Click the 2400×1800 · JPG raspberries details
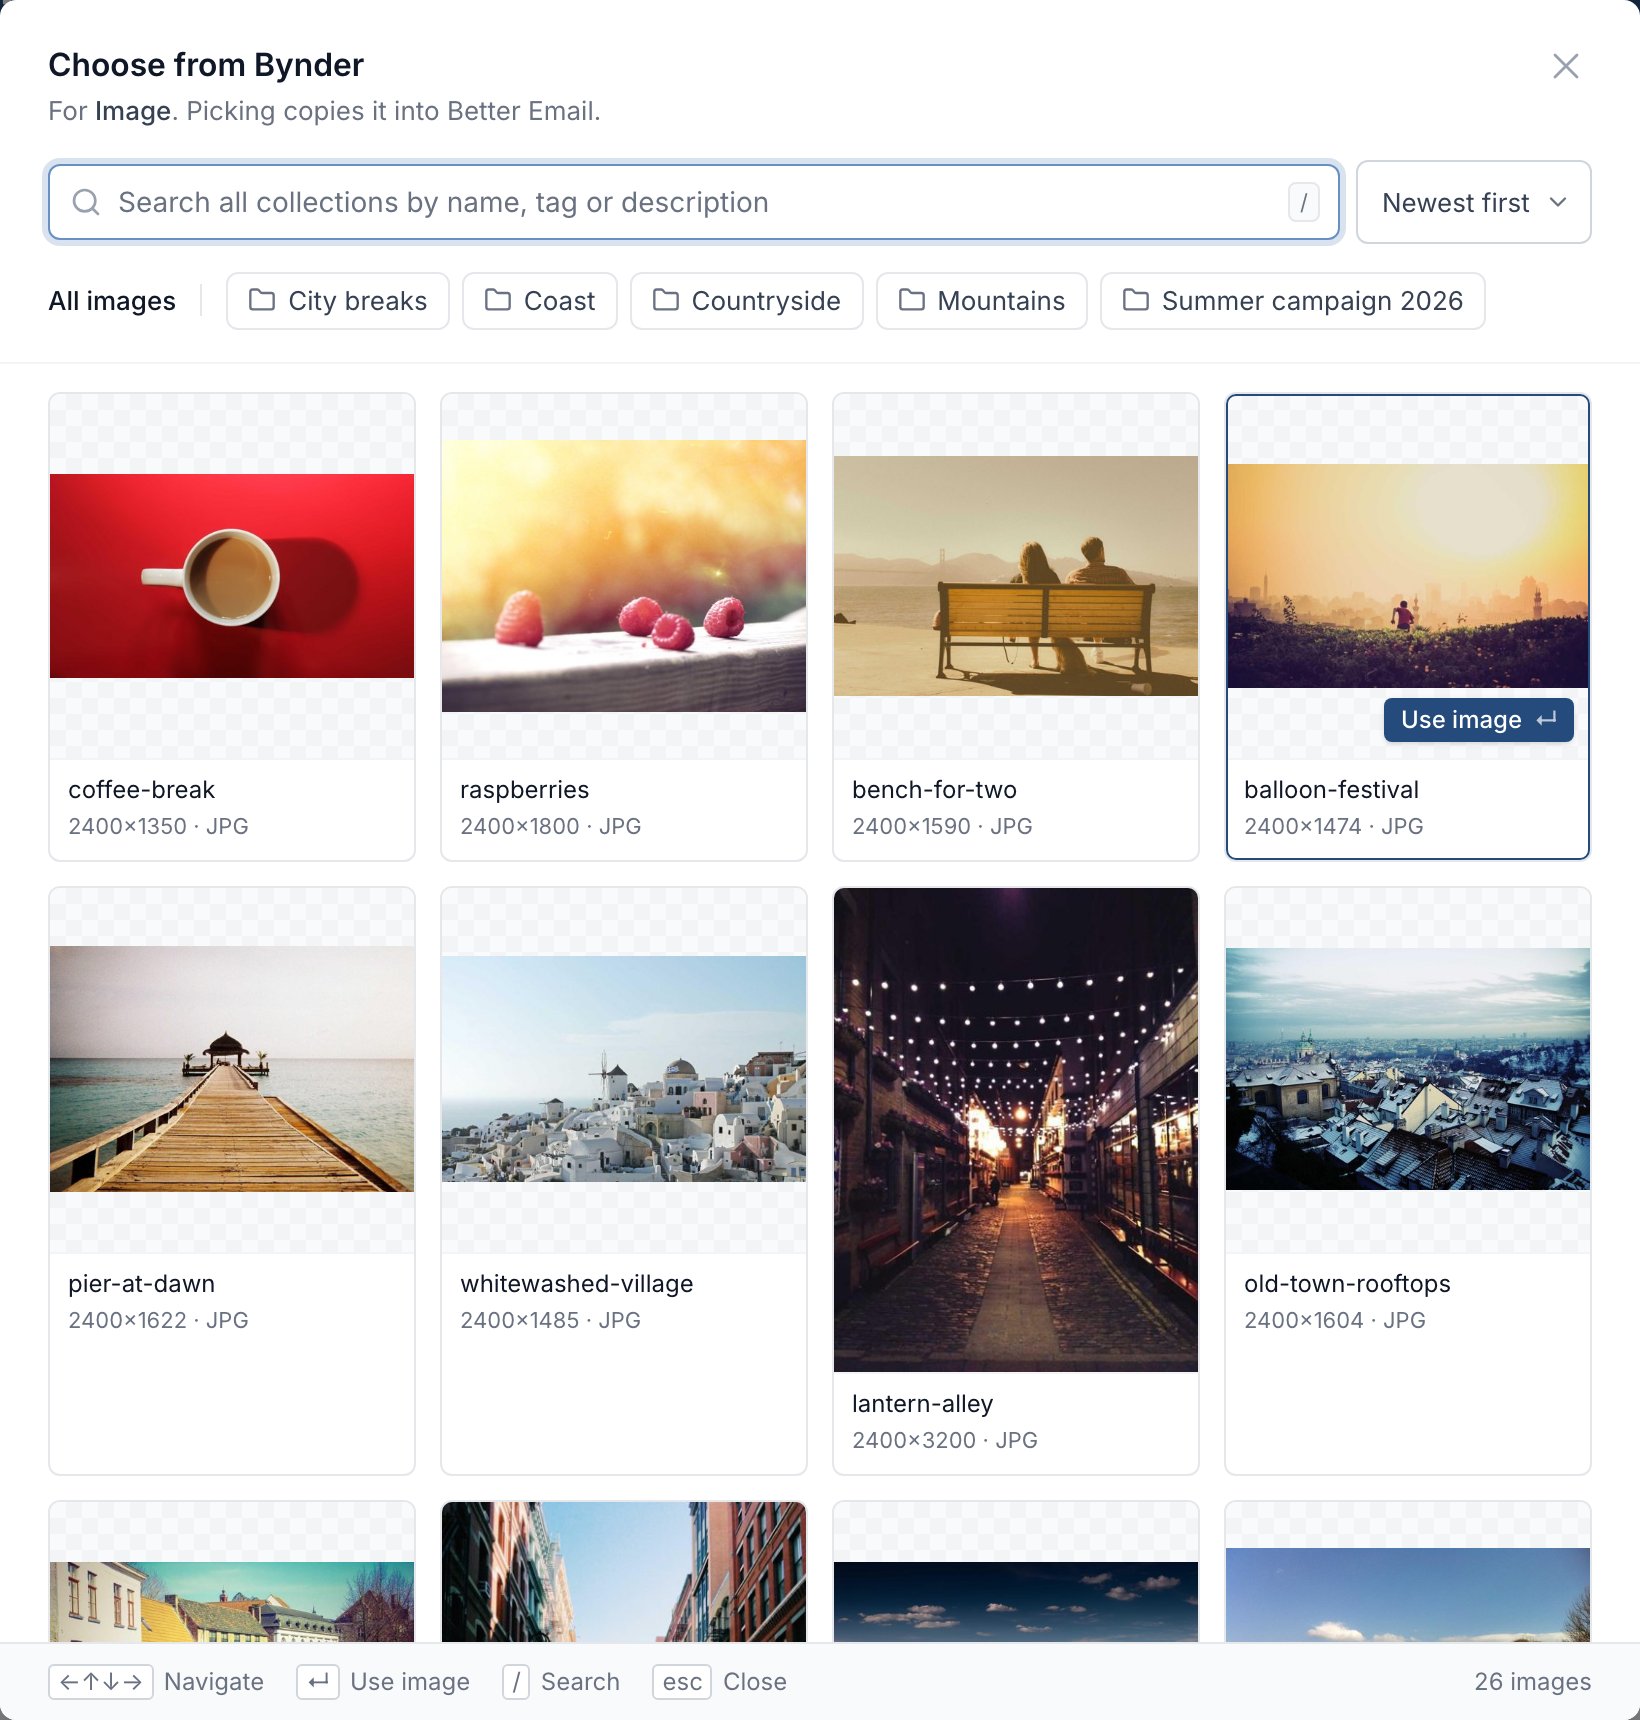This screenshot has width=1640, height=1720. (550, 826)
